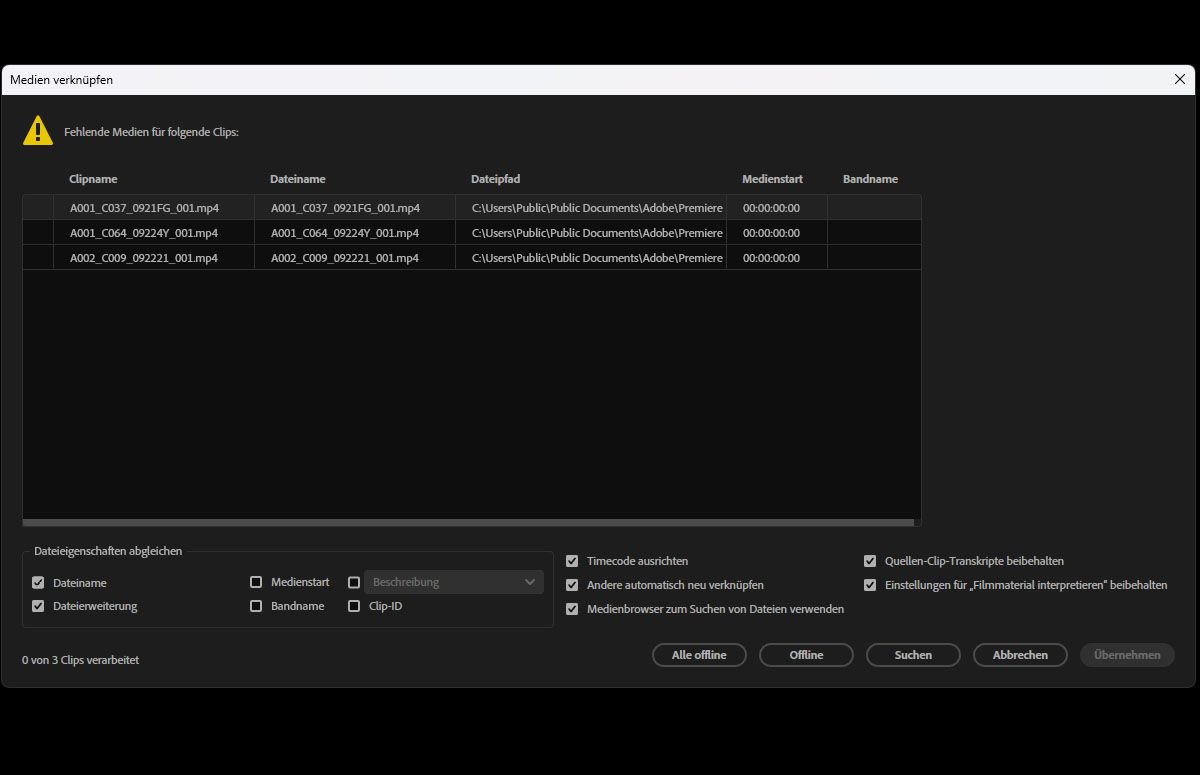Enable the Medienstart checkbox
This screenshot has height=775, width=1200.
[256, 582]
